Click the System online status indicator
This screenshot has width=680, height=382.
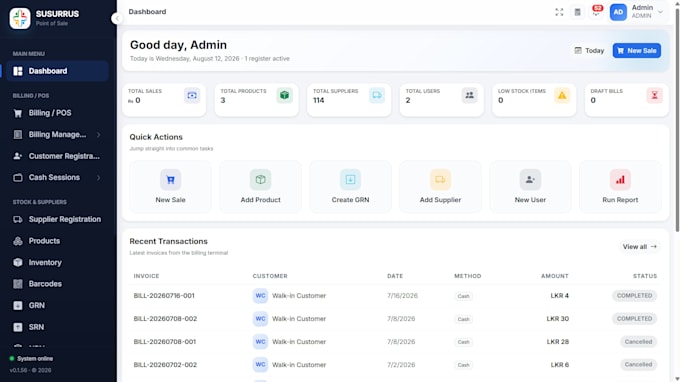[31, 359]
